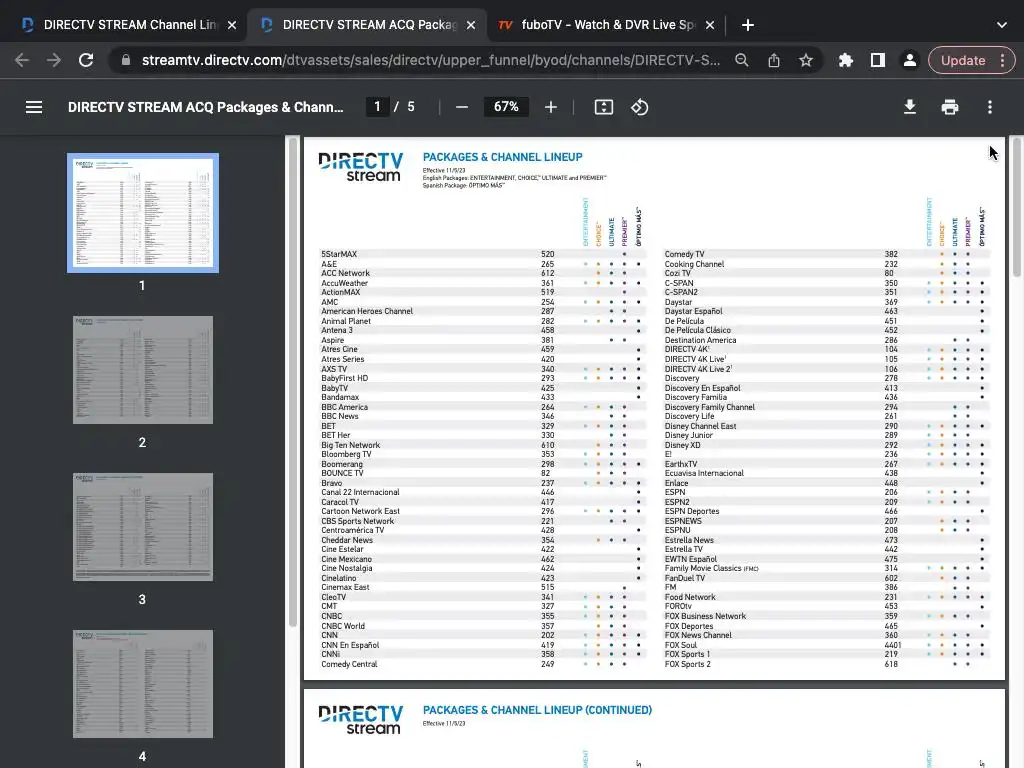Open the profile account menu
Viewport: 1024px width, 768px height.
pos(909,60)
